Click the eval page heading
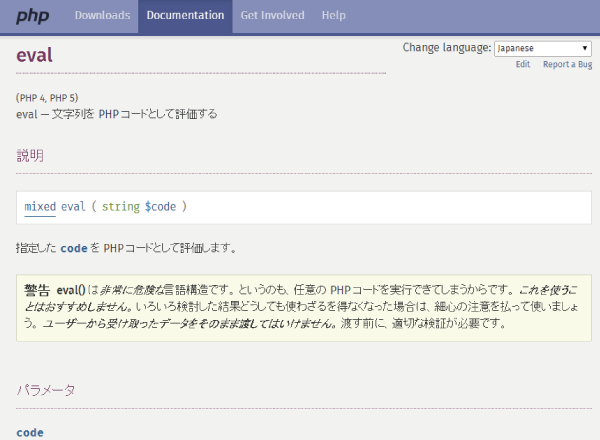The width and height of the screenshot is (600, 440). coord(34,55)
